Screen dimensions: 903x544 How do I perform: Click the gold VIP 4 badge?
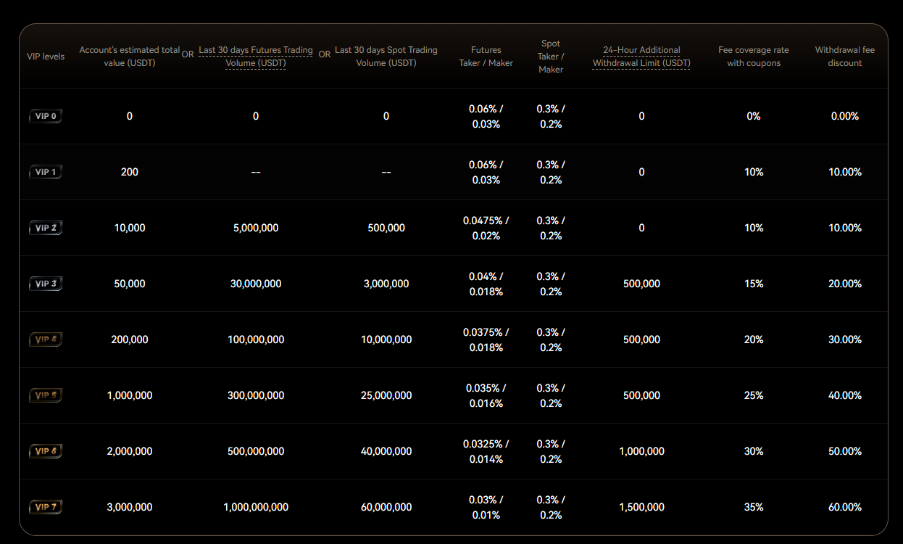point(45,340)
